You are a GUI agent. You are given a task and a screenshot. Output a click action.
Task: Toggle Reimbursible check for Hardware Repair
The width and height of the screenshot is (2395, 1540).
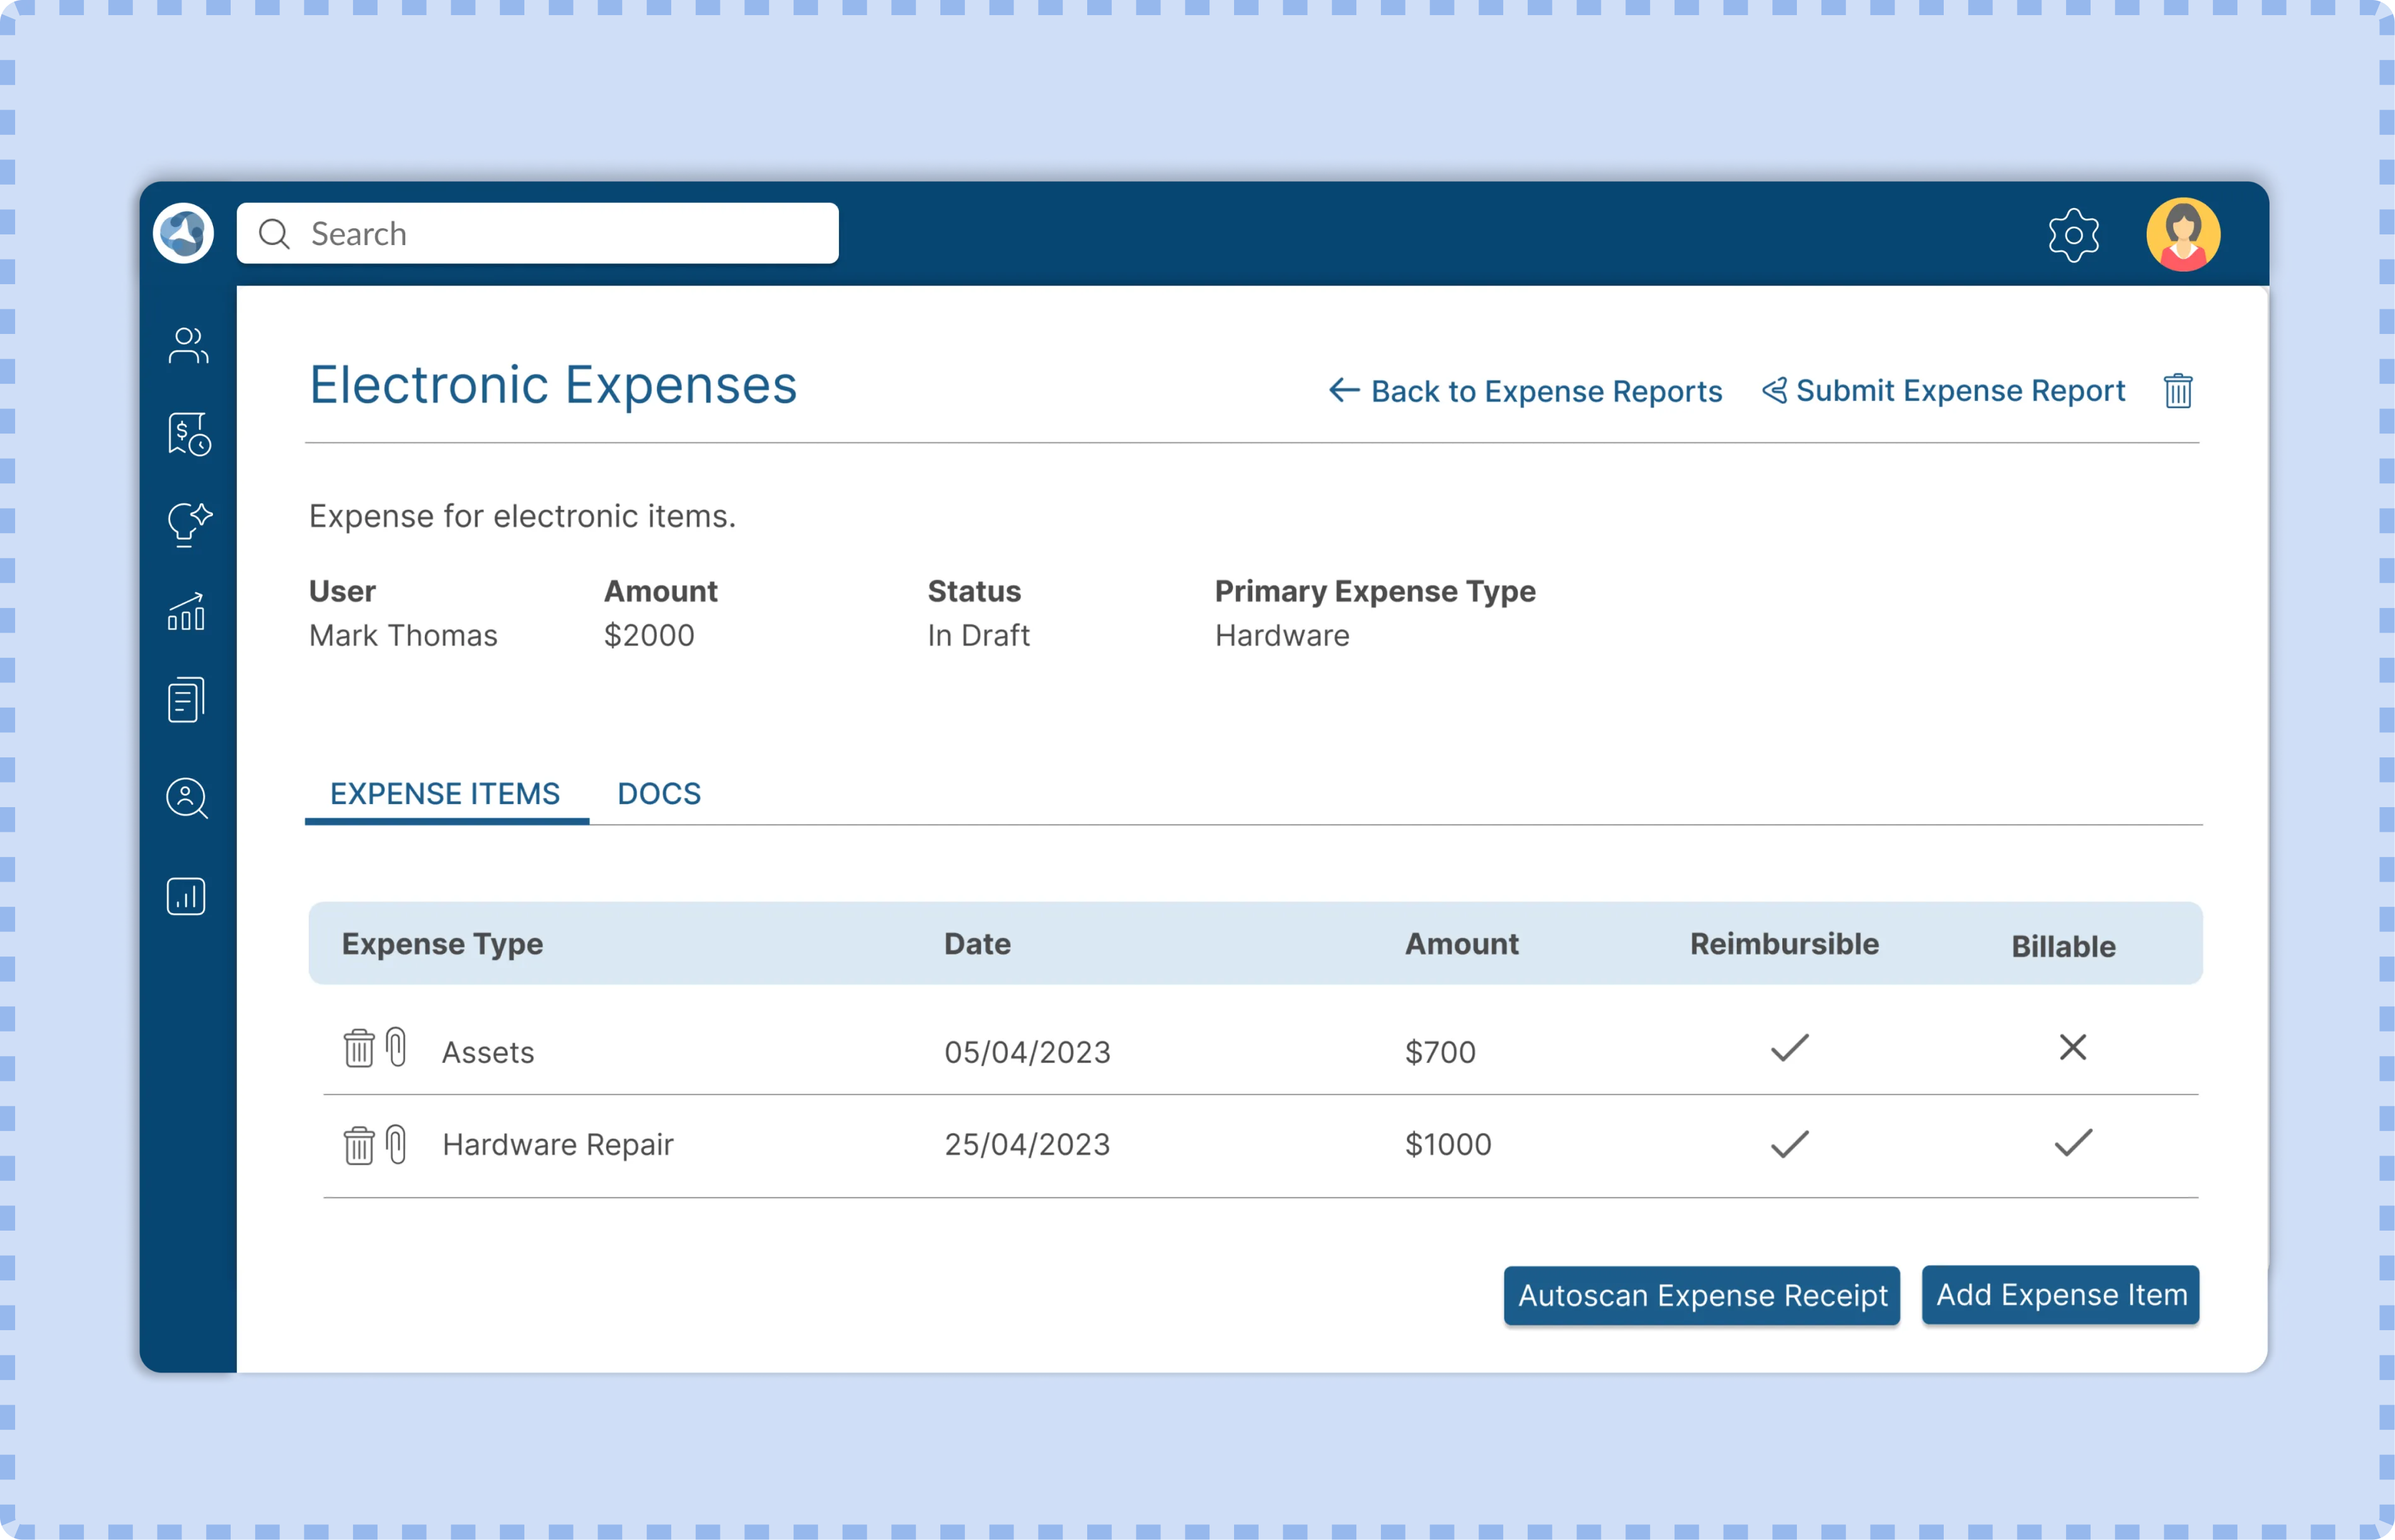coord(1789,1143)
